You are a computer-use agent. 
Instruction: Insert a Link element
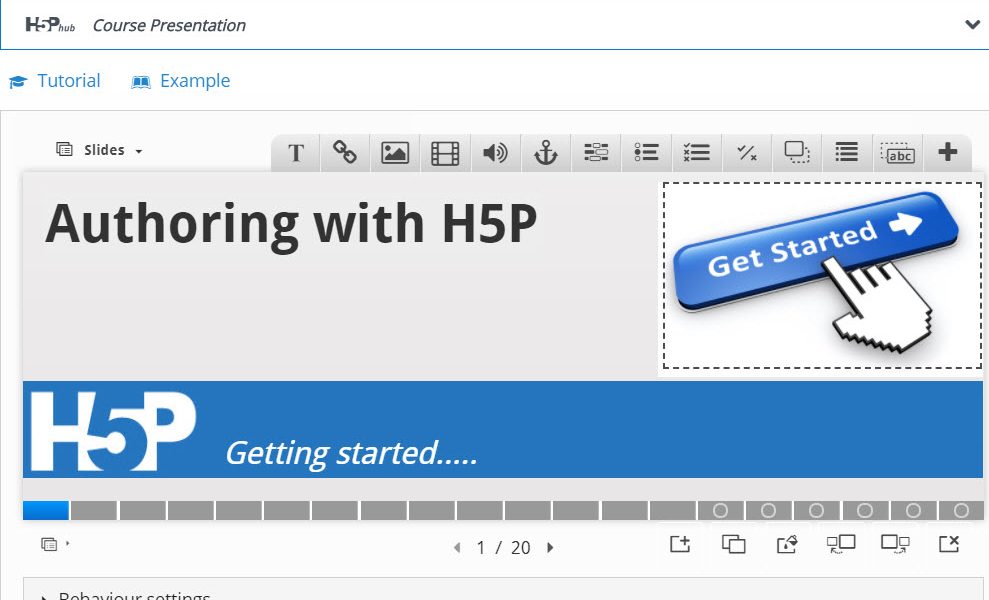point(345,153)
